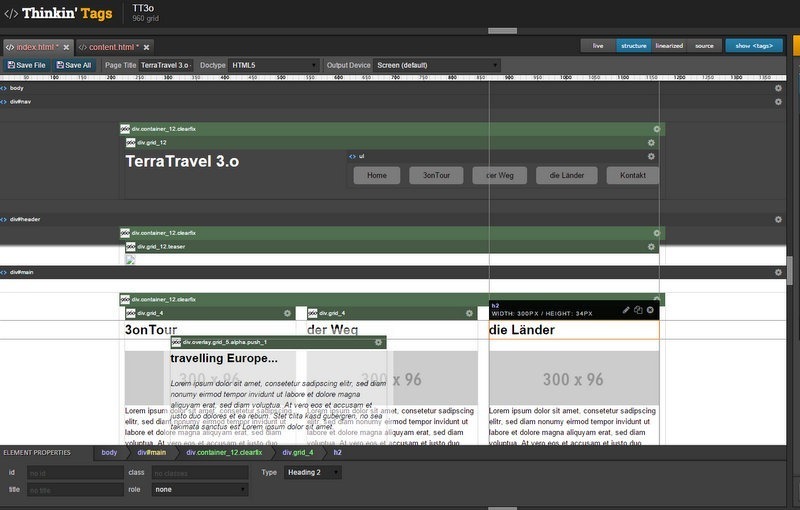Click the Save File button
The image size is (800, 510).
[x=27, y=65]
